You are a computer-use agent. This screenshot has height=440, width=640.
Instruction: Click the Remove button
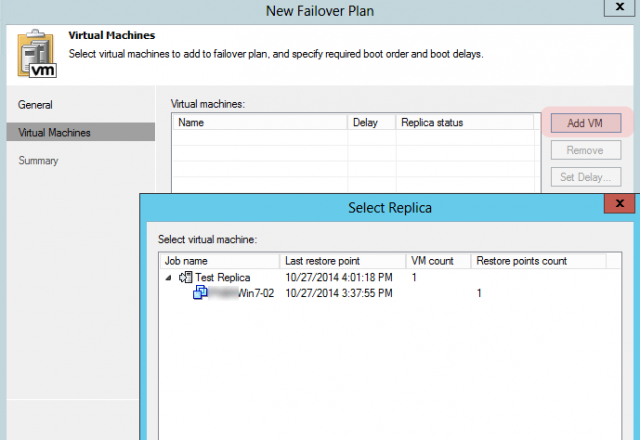click(x=584, y=150)
